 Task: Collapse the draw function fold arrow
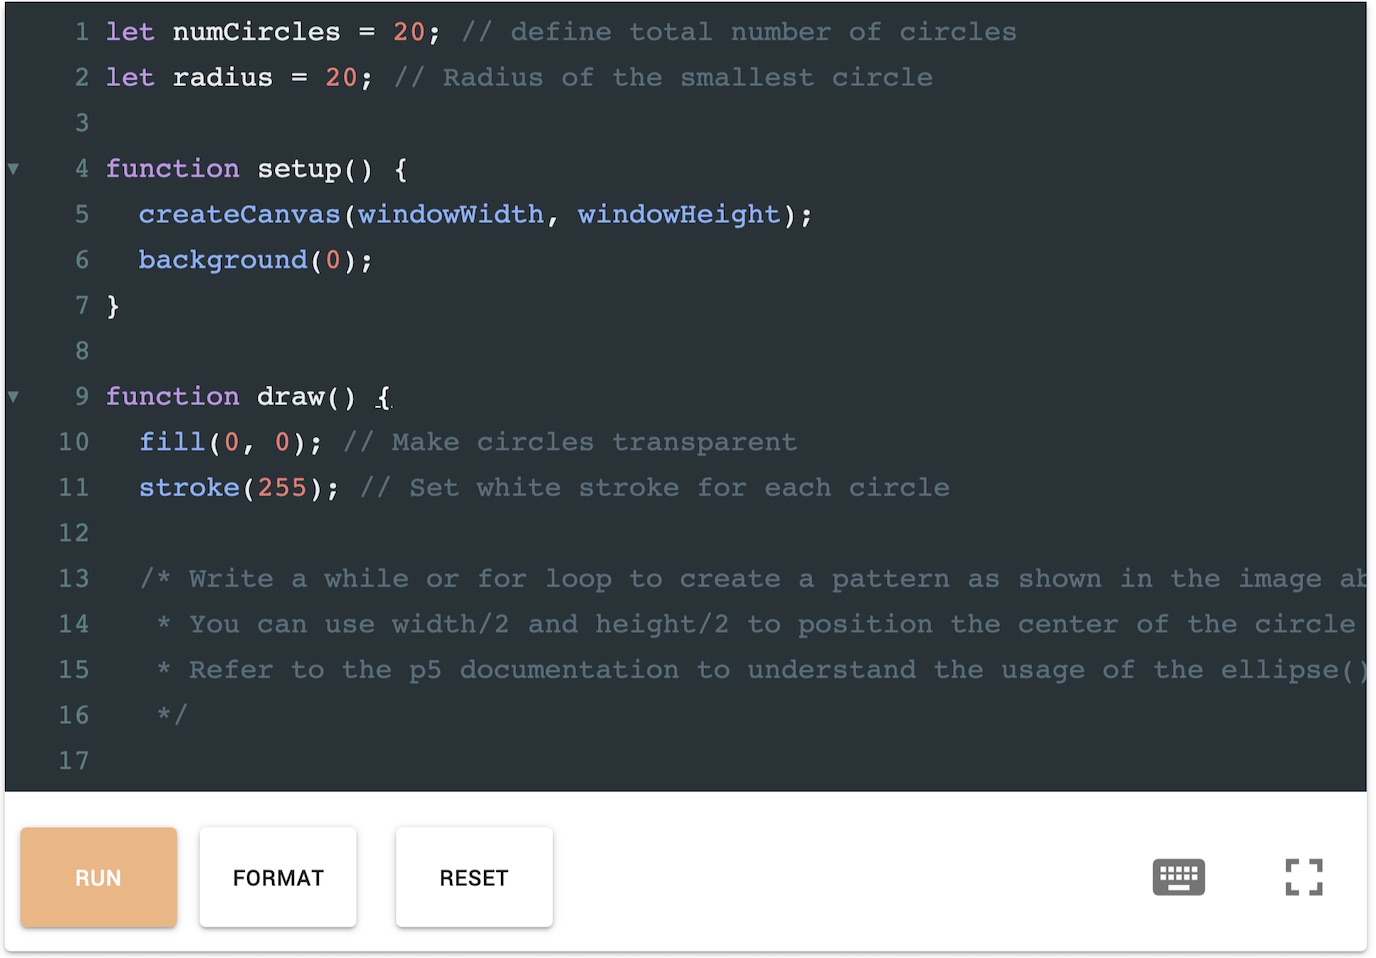click(x=13, y=397)
